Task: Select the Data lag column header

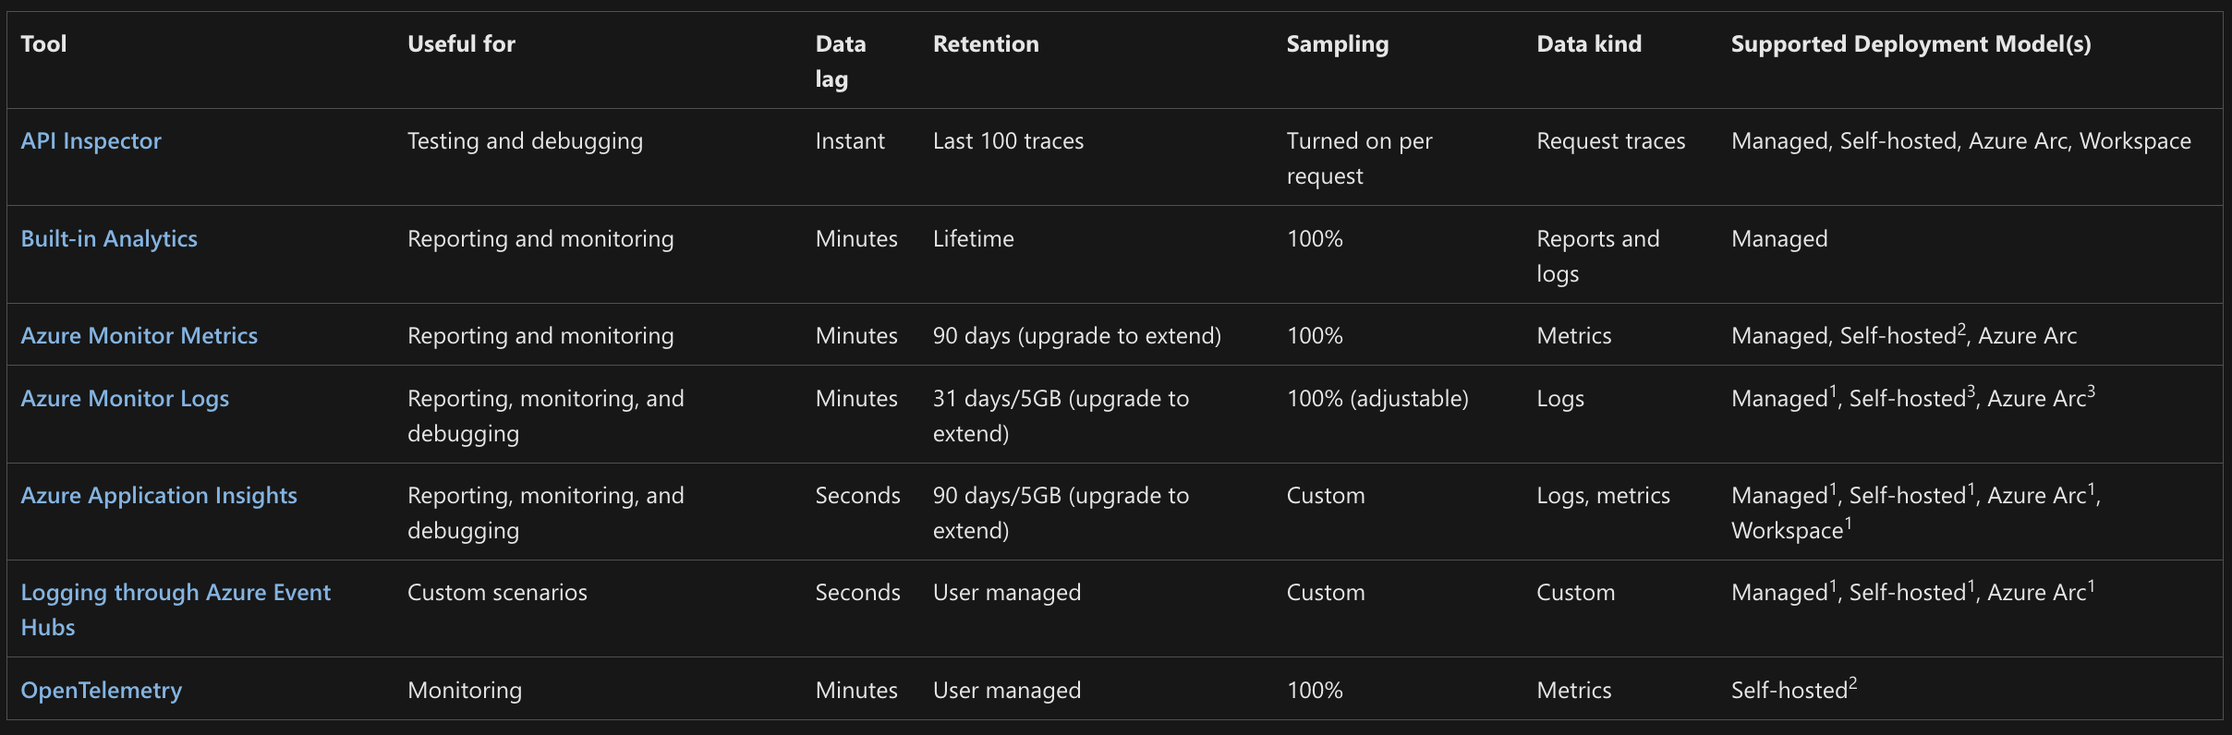Action: coord(840,61)
